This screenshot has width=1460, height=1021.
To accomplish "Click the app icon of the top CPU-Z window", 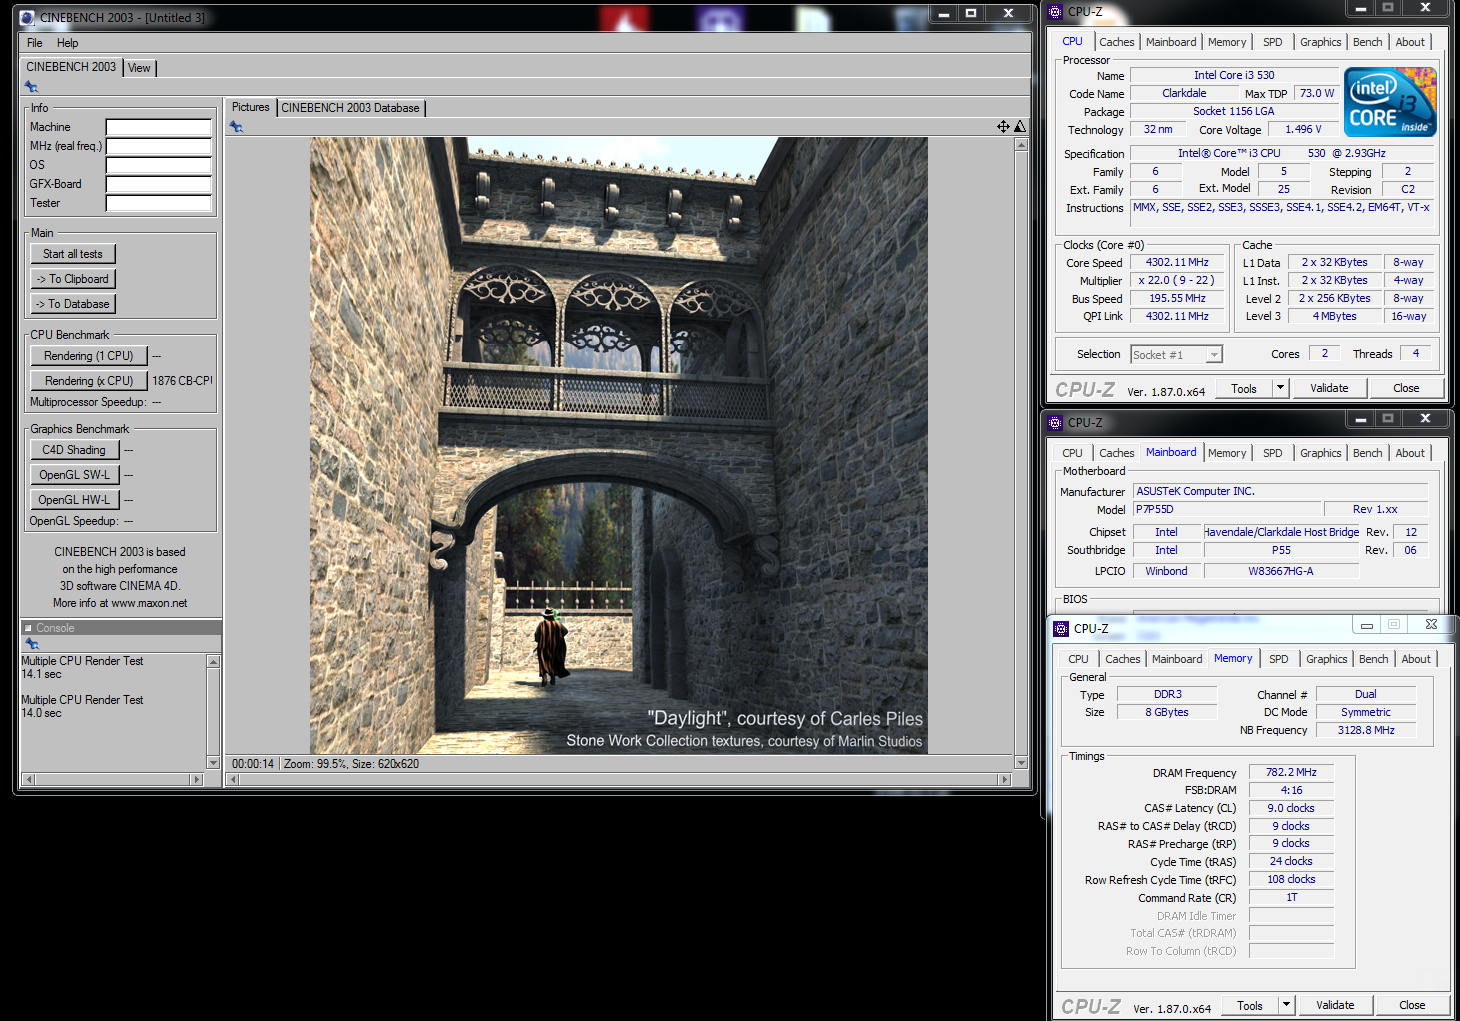I will [1055, 12].
